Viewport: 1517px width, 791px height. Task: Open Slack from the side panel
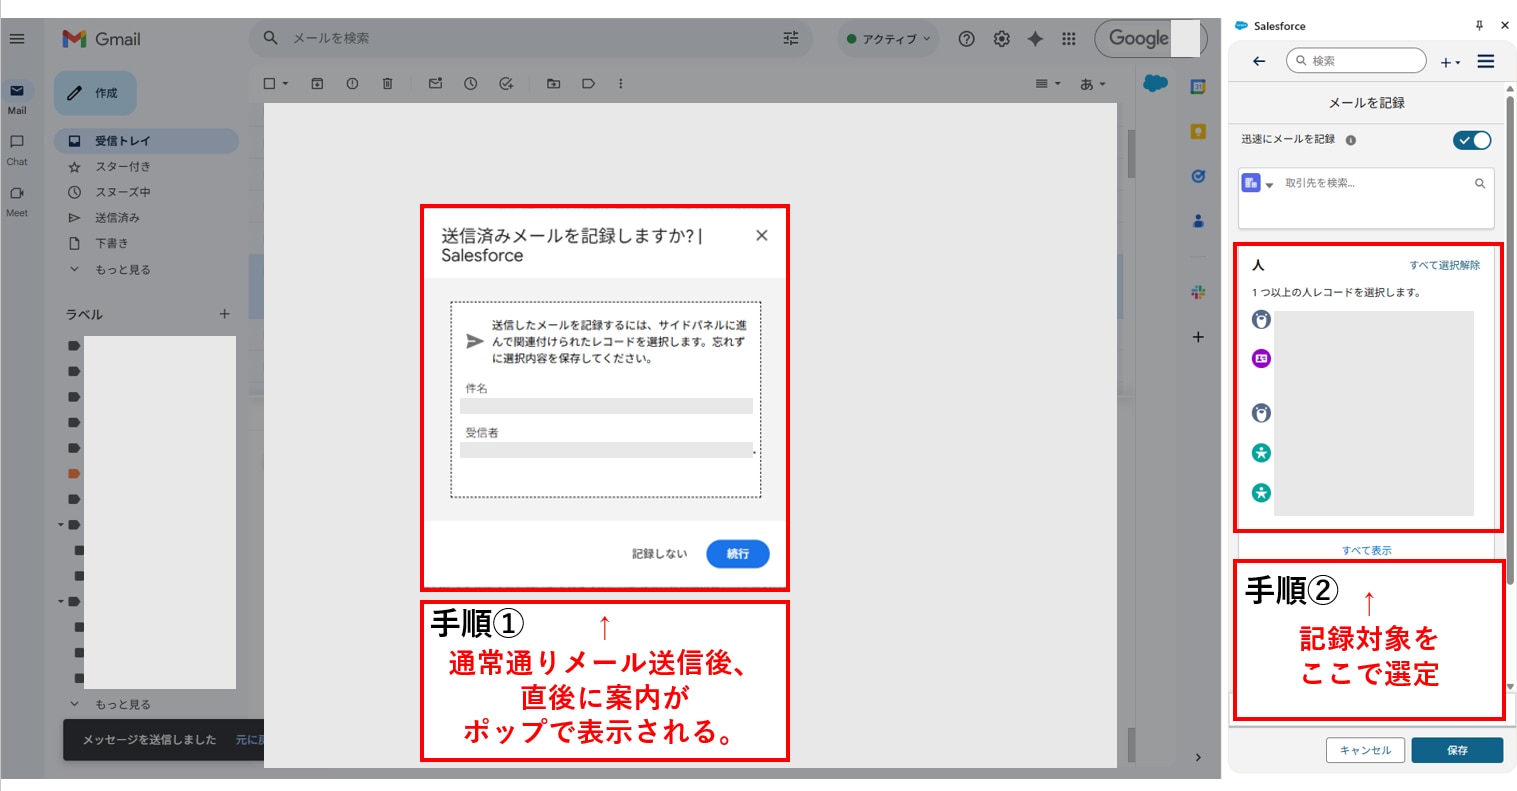[x=1198, y=293]
